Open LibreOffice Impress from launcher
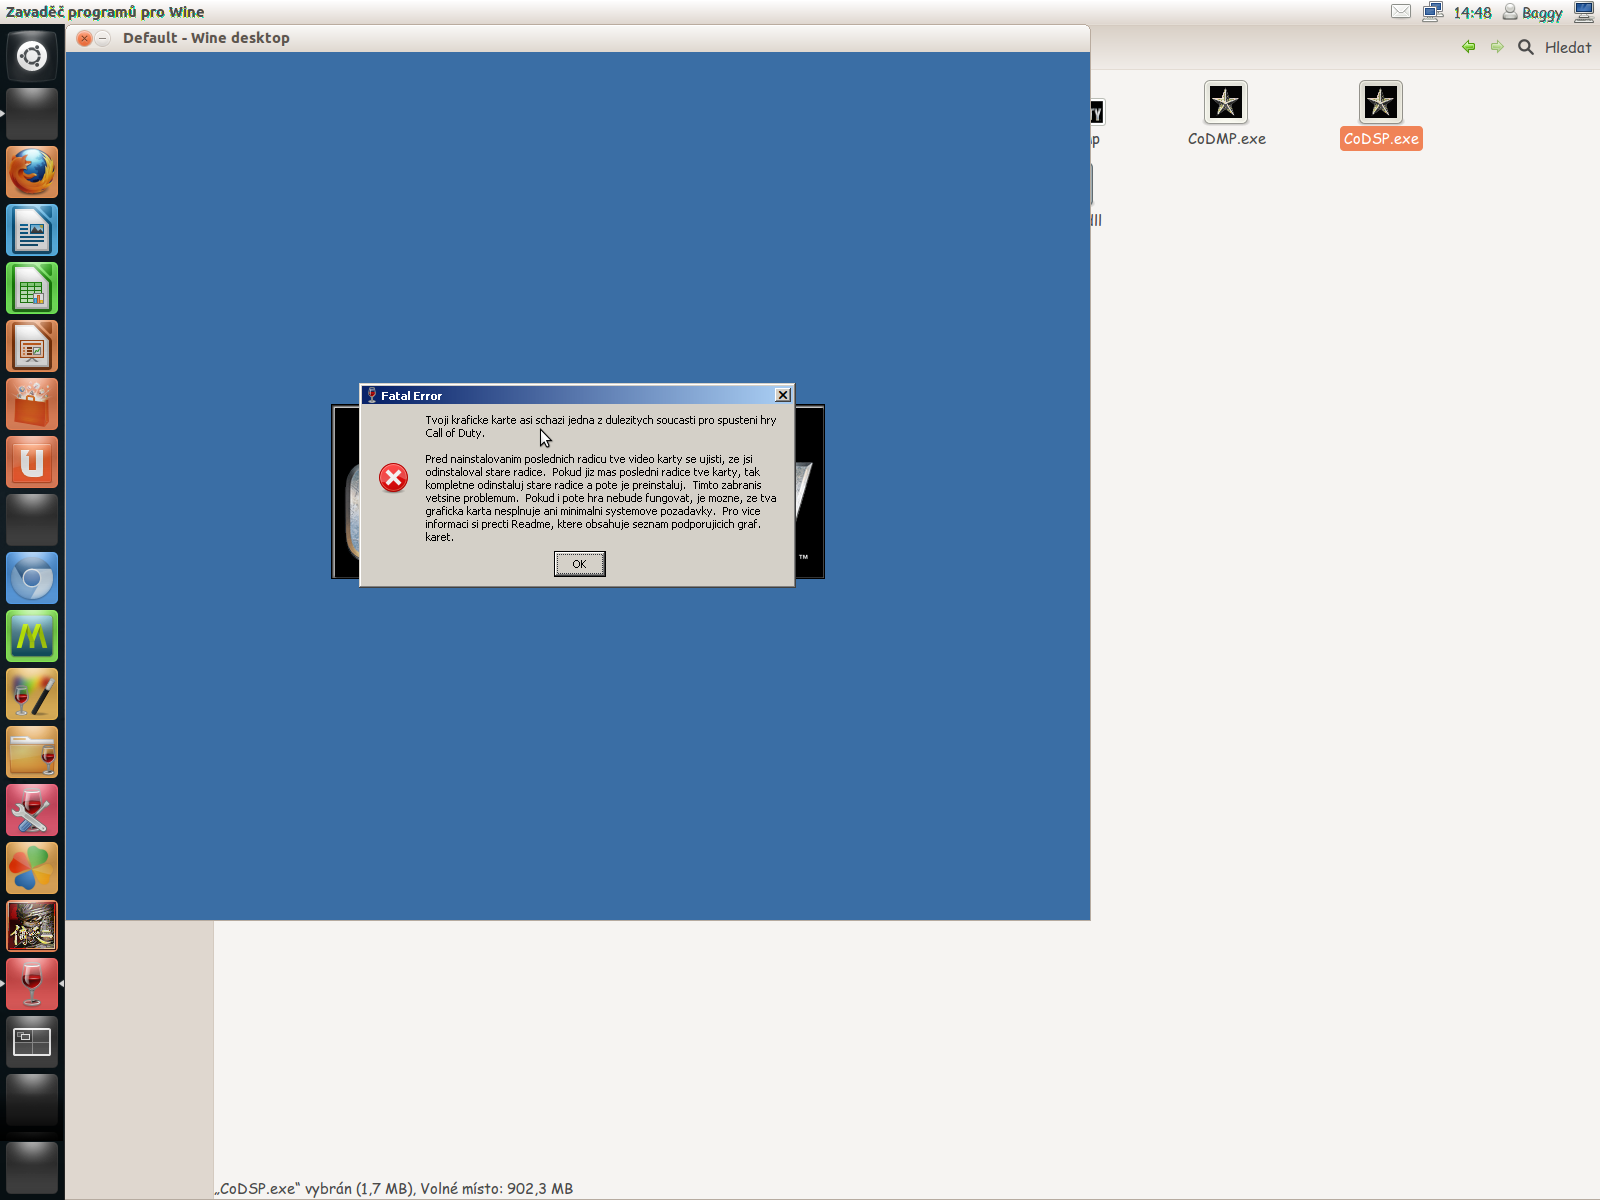Viewport: 1600px width, 1200px height. [32, 346]
